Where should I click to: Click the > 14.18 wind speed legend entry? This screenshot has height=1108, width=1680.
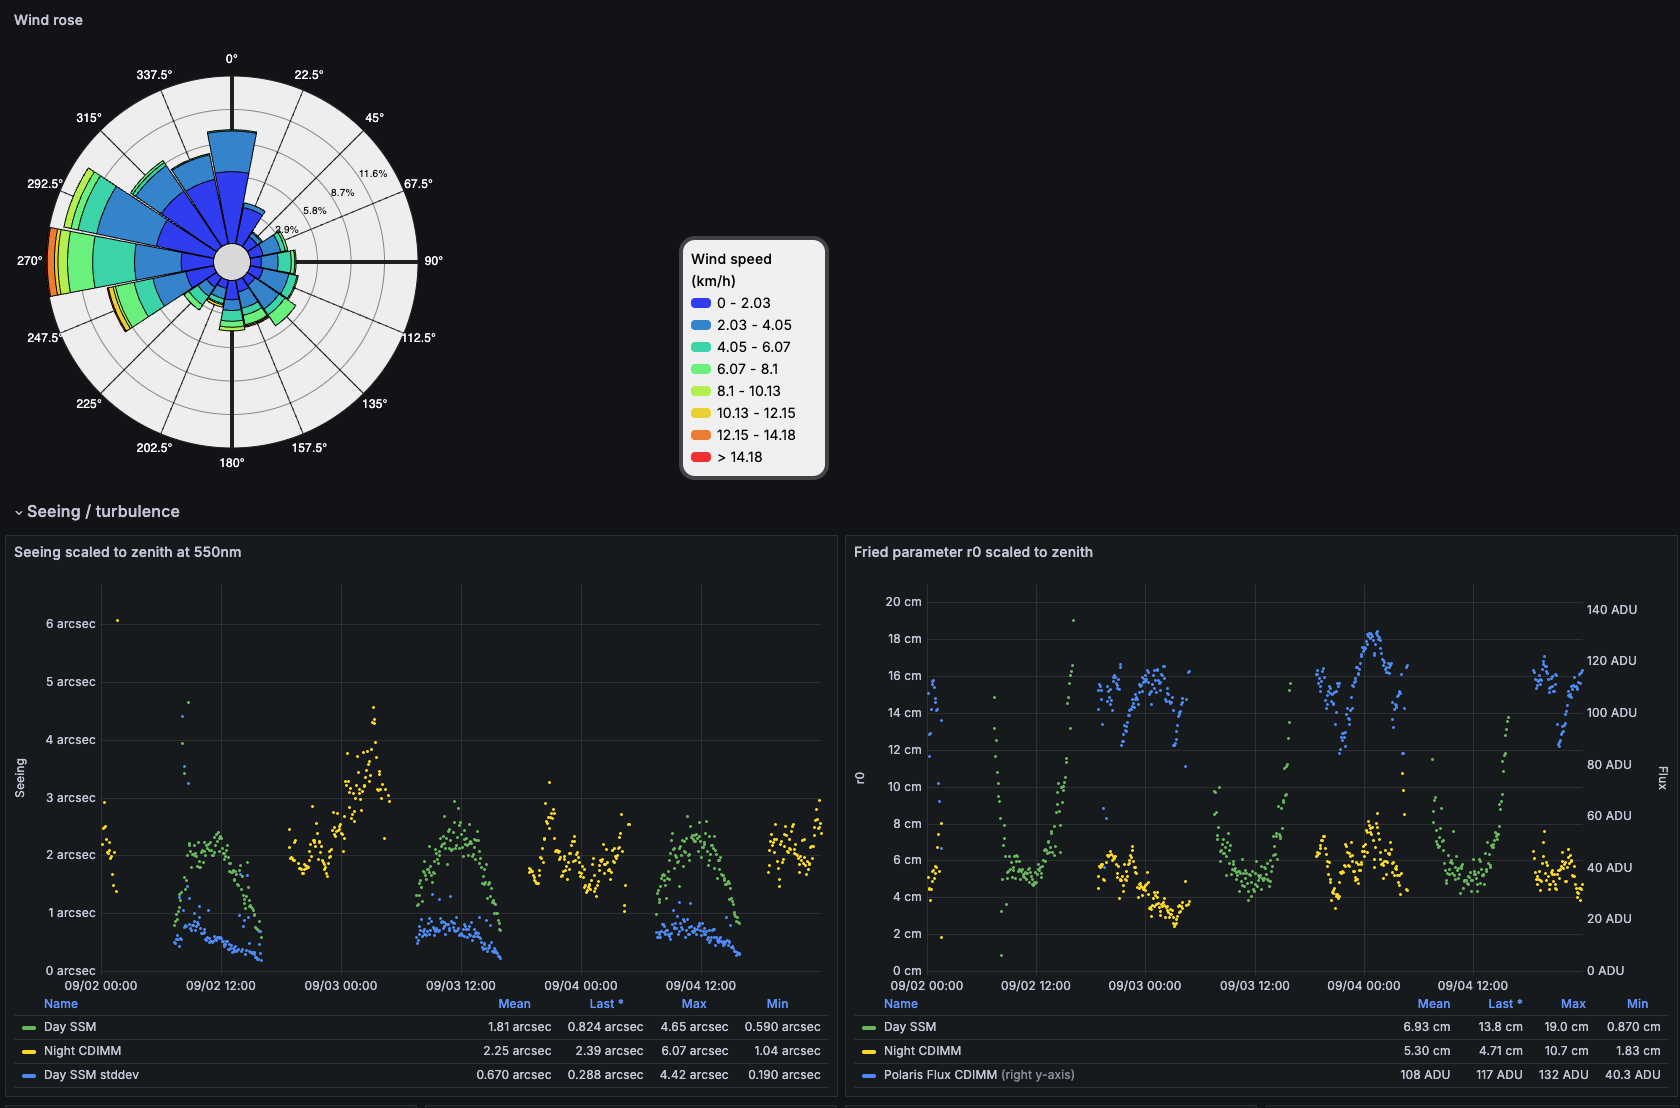point(727,457)
